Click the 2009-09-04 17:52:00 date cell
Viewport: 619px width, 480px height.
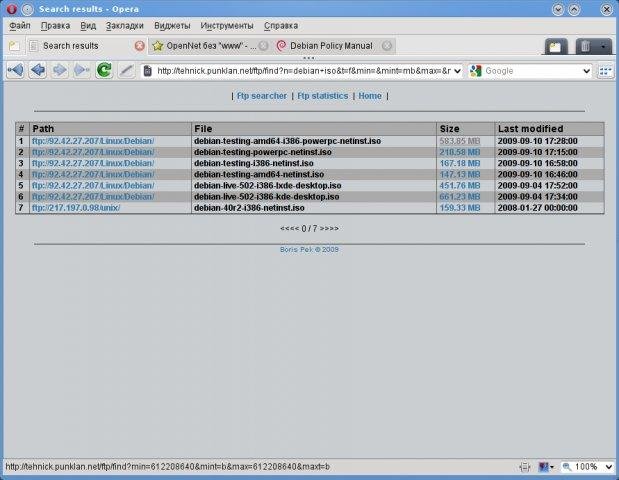tap(537, 185)
